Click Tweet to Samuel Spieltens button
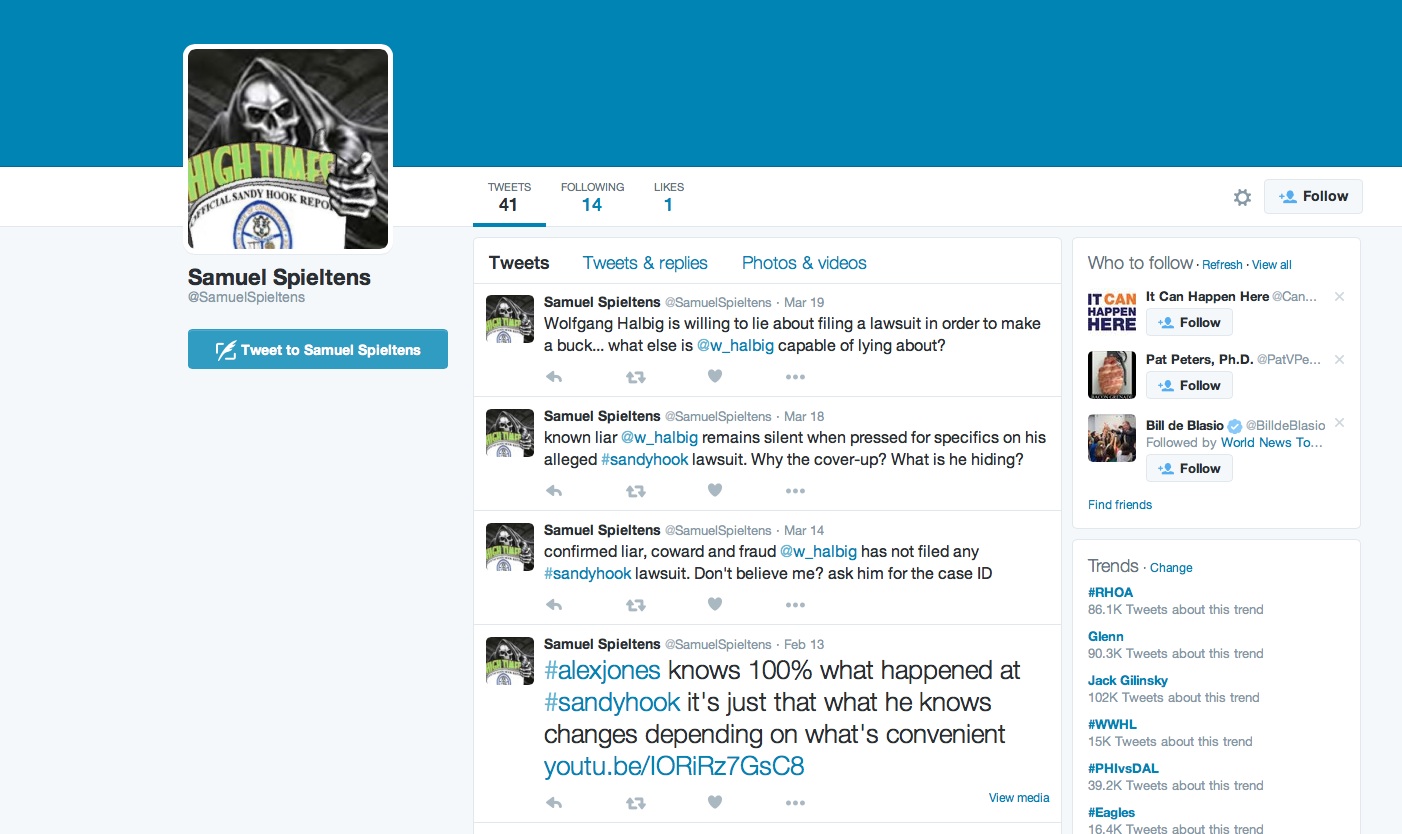Viewport: 1402px width, 834px height. pos(318,350)
